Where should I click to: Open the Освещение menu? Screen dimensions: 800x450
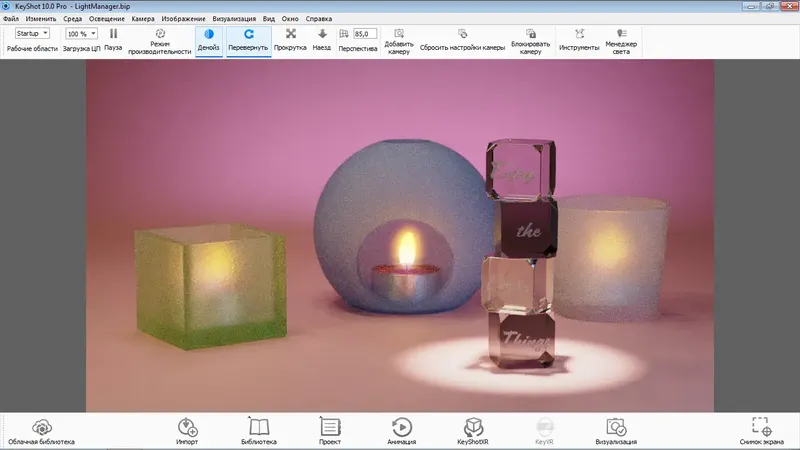(107, 19)
